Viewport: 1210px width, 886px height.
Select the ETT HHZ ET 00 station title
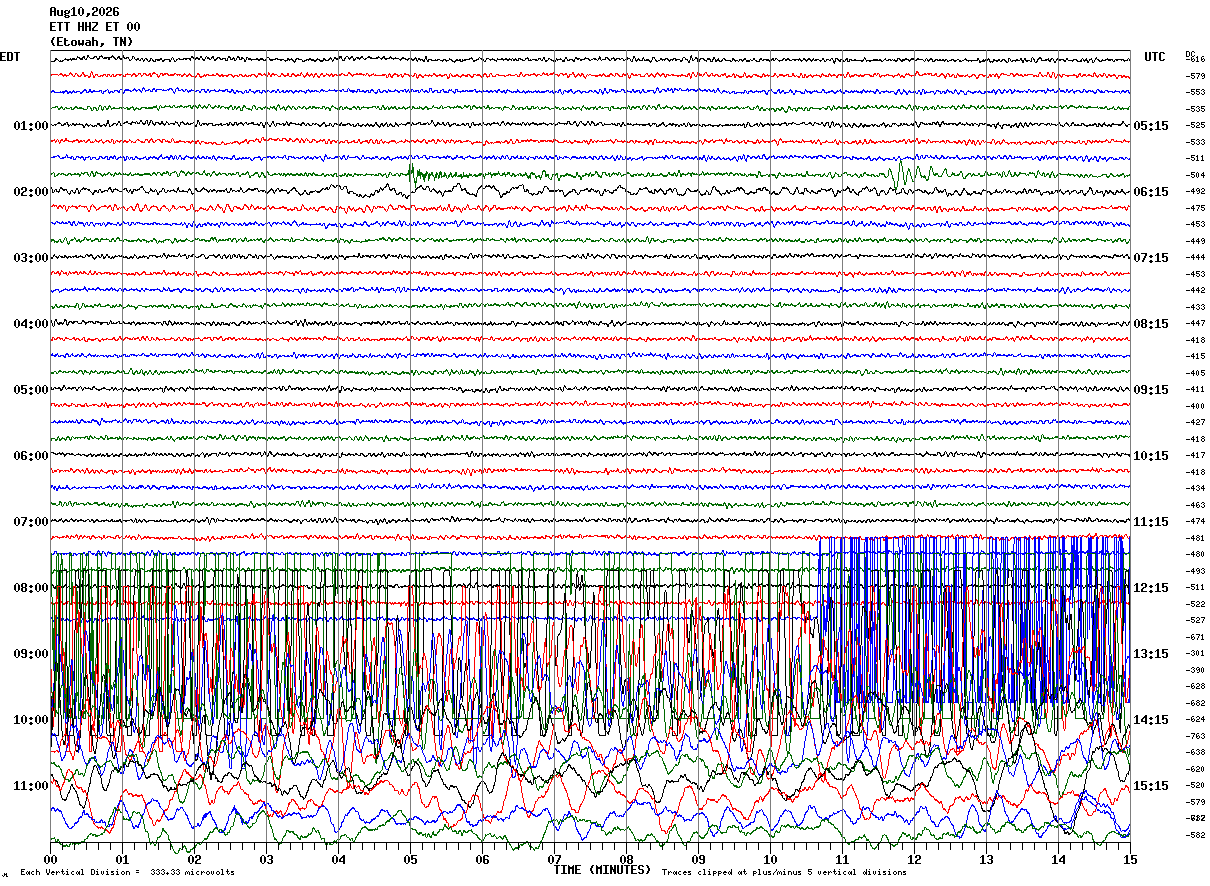(95, 27)
